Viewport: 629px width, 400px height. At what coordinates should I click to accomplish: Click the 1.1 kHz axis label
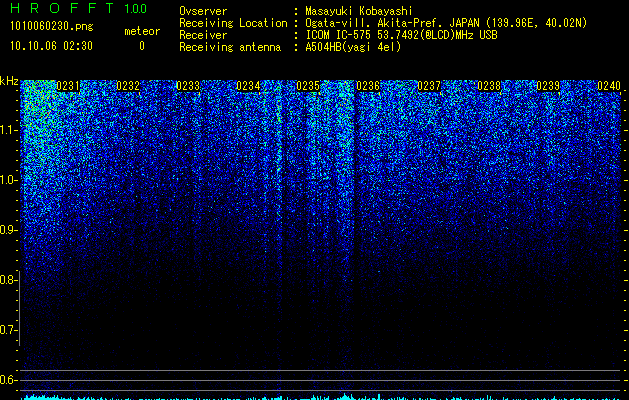pyautogui.click(x=7, y=130)
